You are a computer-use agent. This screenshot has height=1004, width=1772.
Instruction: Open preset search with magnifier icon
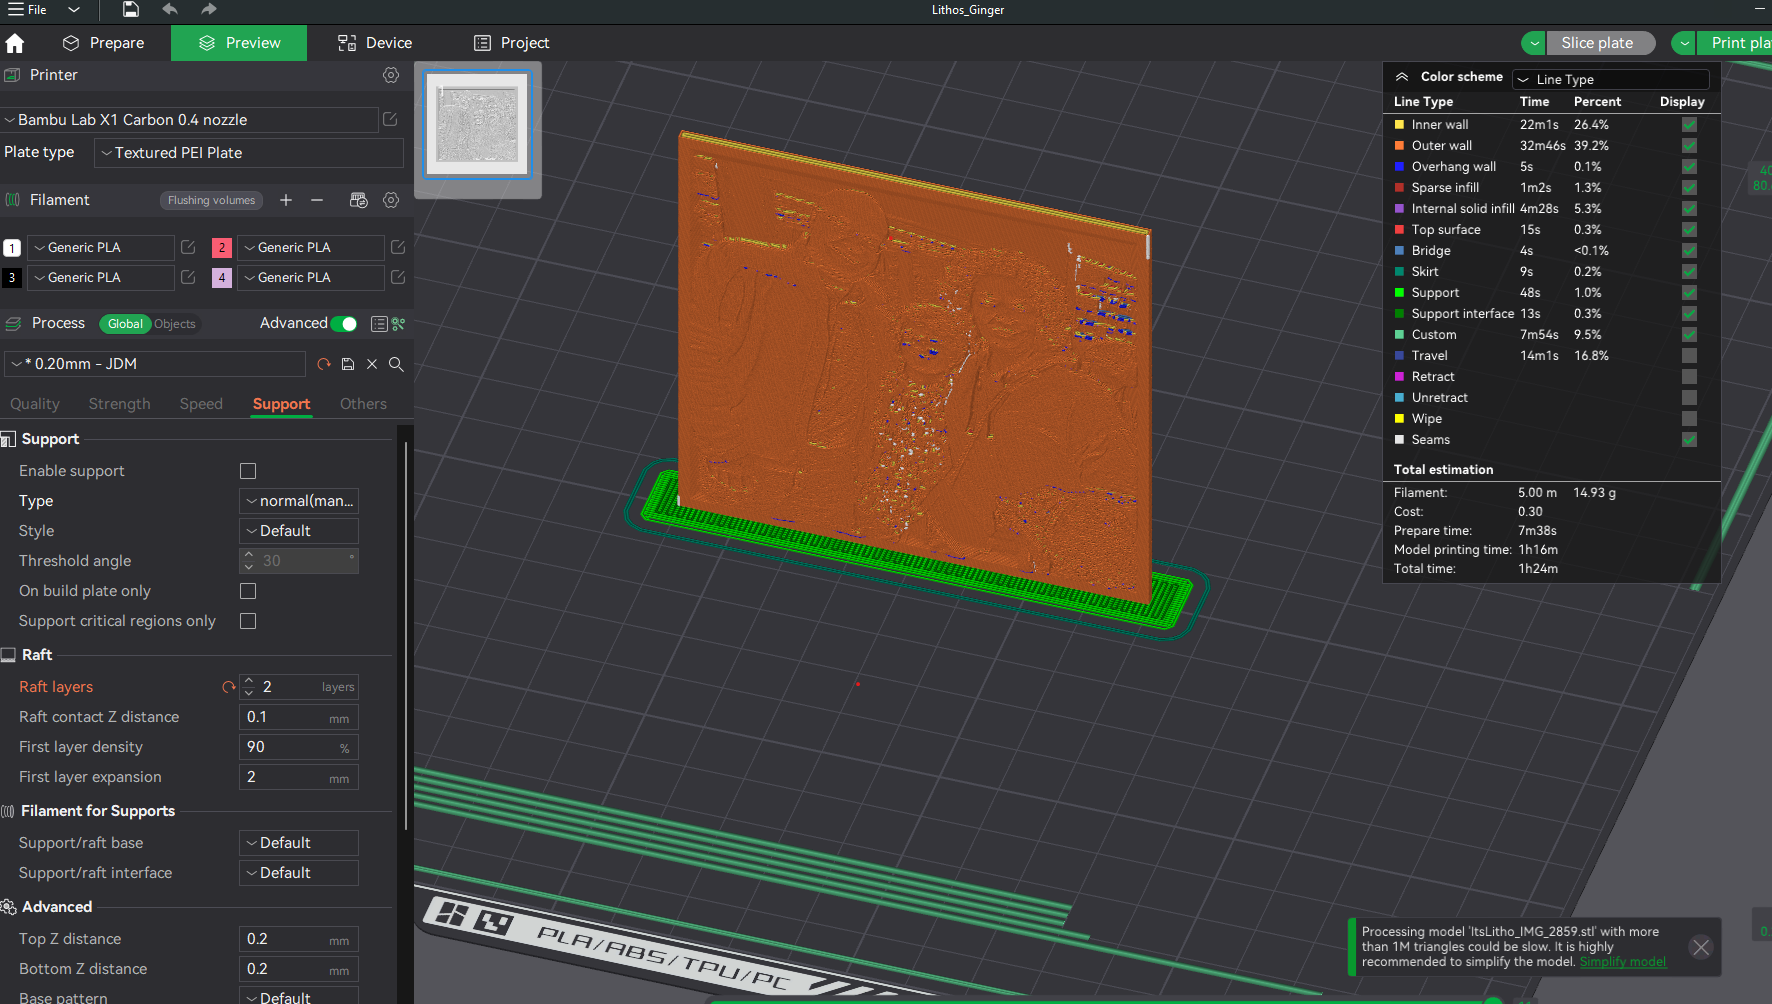(396, 364)
